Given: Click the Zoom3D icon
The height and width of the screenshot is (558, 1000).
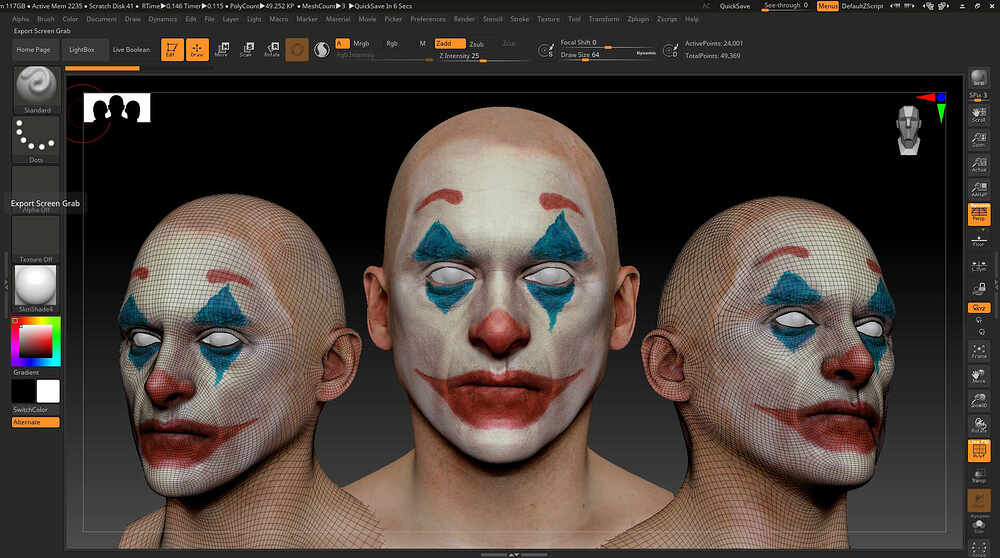Looking at the screenshot, I should coord(978,400).
